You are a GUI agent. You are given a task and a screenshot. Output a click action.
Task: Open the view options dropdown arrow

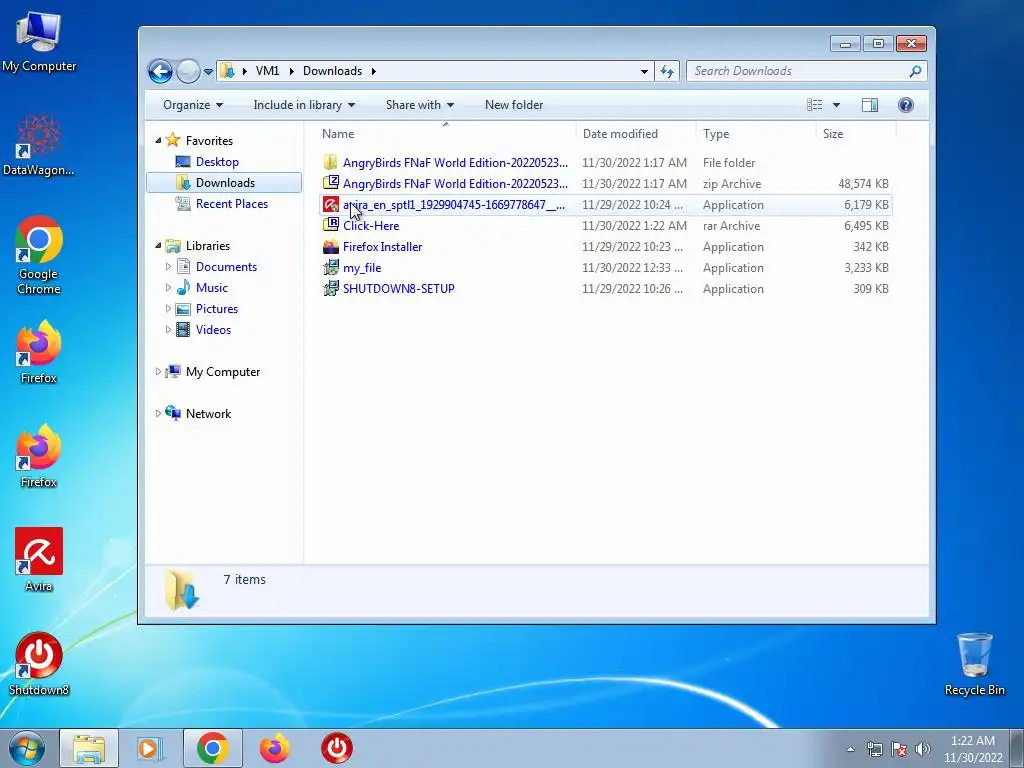(836, 105)
